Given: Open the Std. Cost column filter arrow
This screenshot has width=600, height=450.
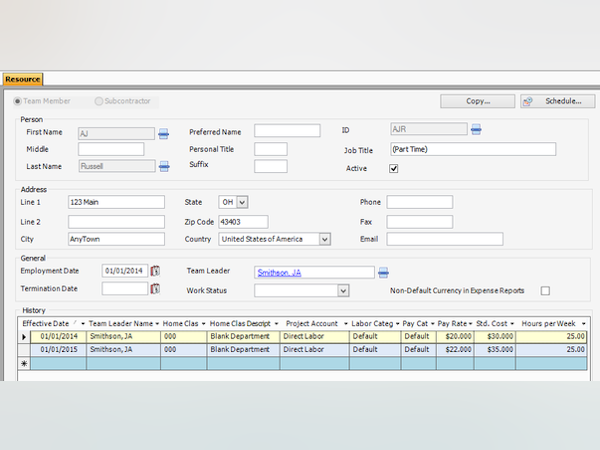Looking at the screenshot, I should [512, 324].
